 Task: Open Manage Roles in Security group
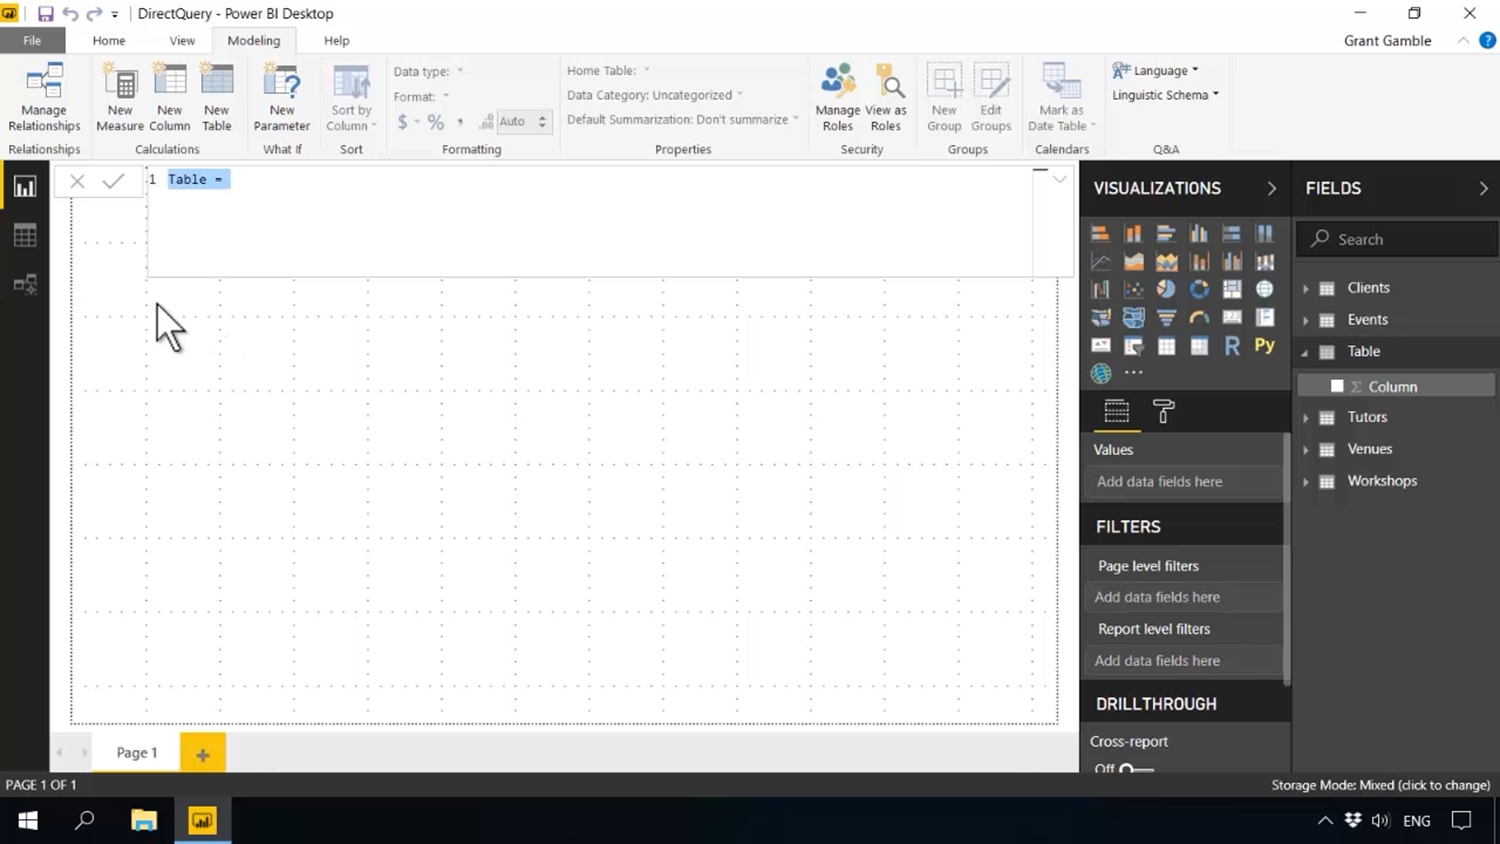(x=837, y=98)
